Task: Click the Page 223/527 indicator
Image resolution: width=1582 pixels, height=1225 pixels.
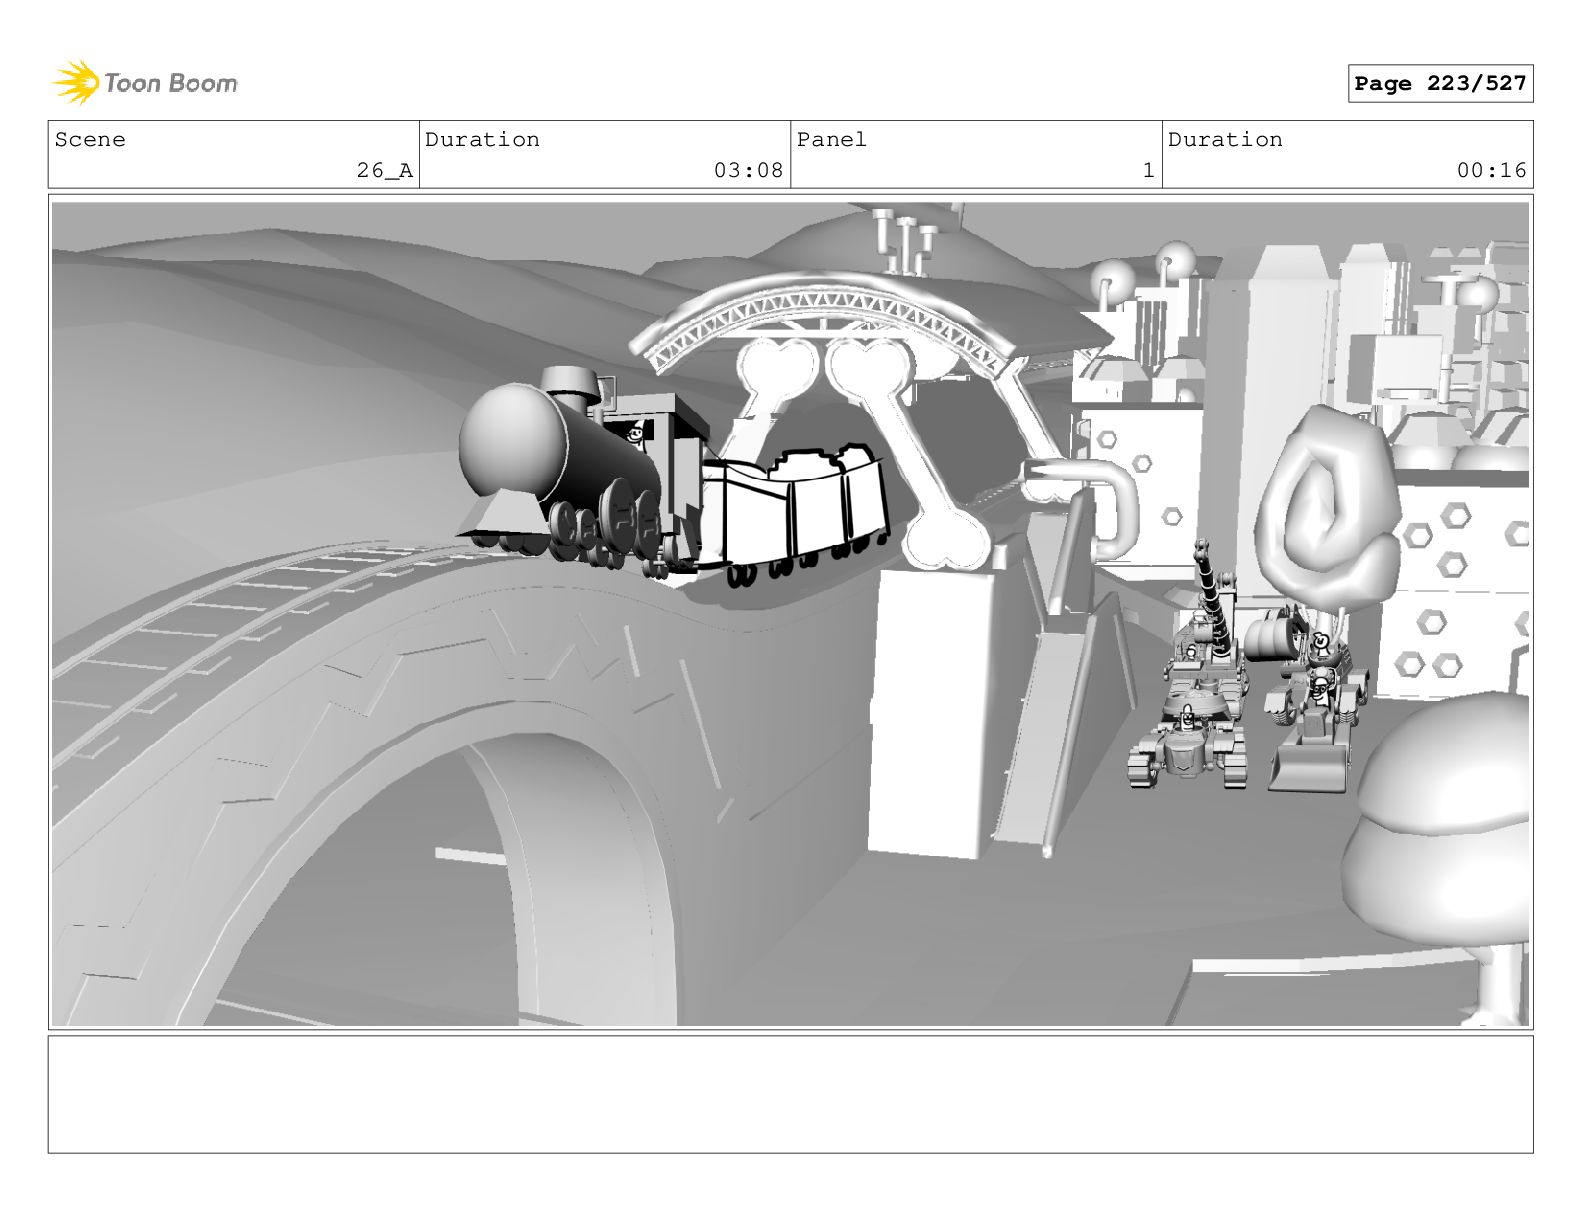Action: tap(1440, 84)
